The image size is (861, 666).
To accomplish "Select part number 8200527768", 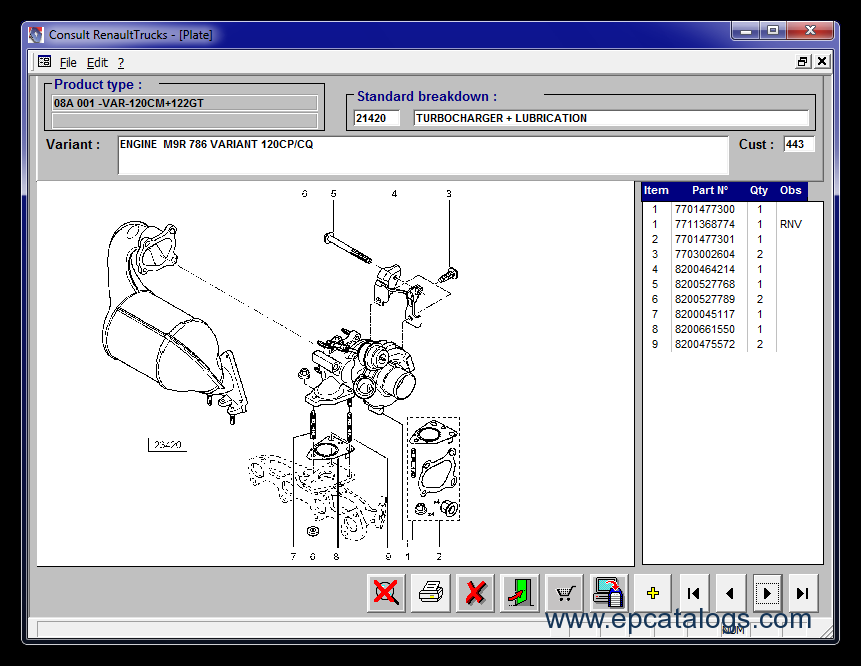I will click(x=705, y=284).
